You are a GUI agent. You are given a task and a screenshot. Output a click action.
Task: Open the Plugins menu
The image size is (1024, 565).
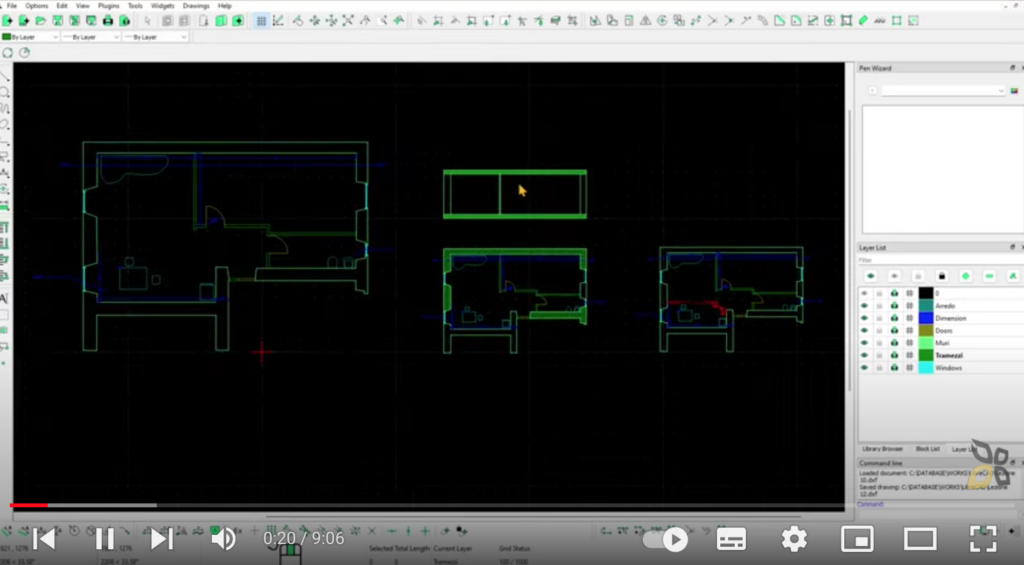[x=108, y=6]
